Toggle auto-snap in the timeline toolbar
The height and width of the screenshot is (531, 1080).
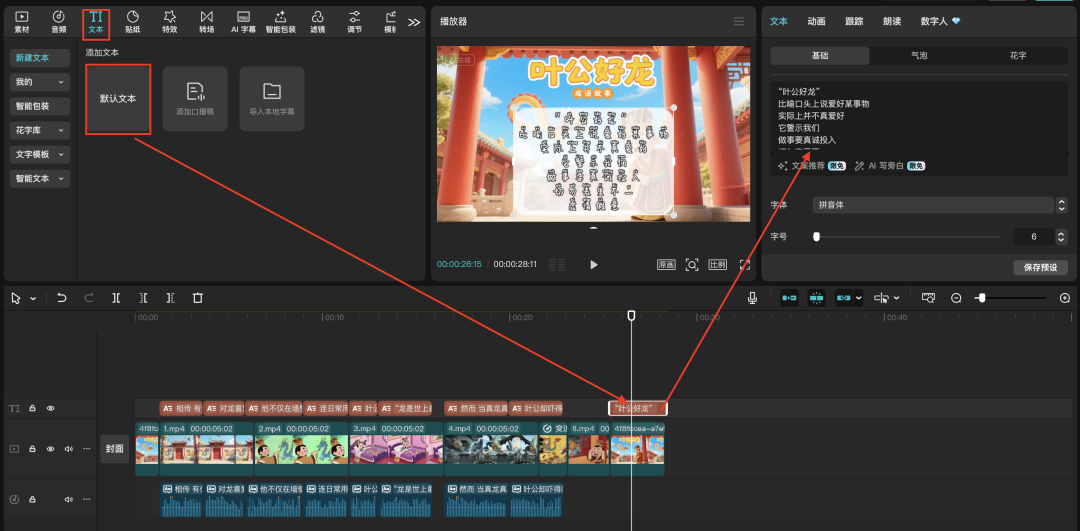point(817,298)
